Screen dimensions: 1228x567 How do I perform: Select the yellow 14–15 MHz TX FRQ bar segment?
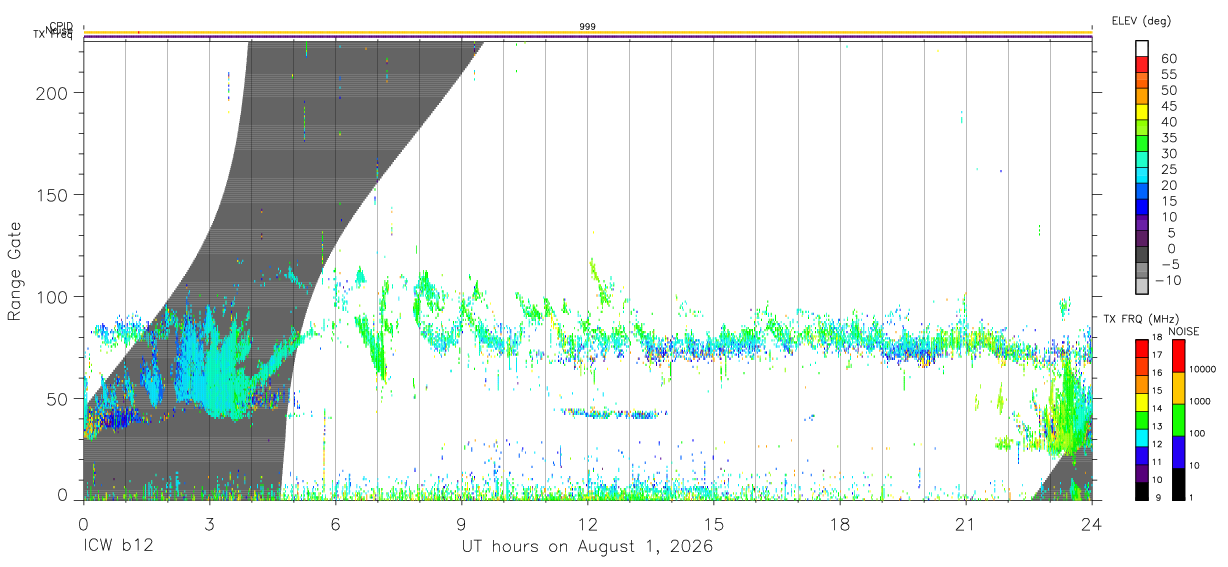[x=1142, y=402]
